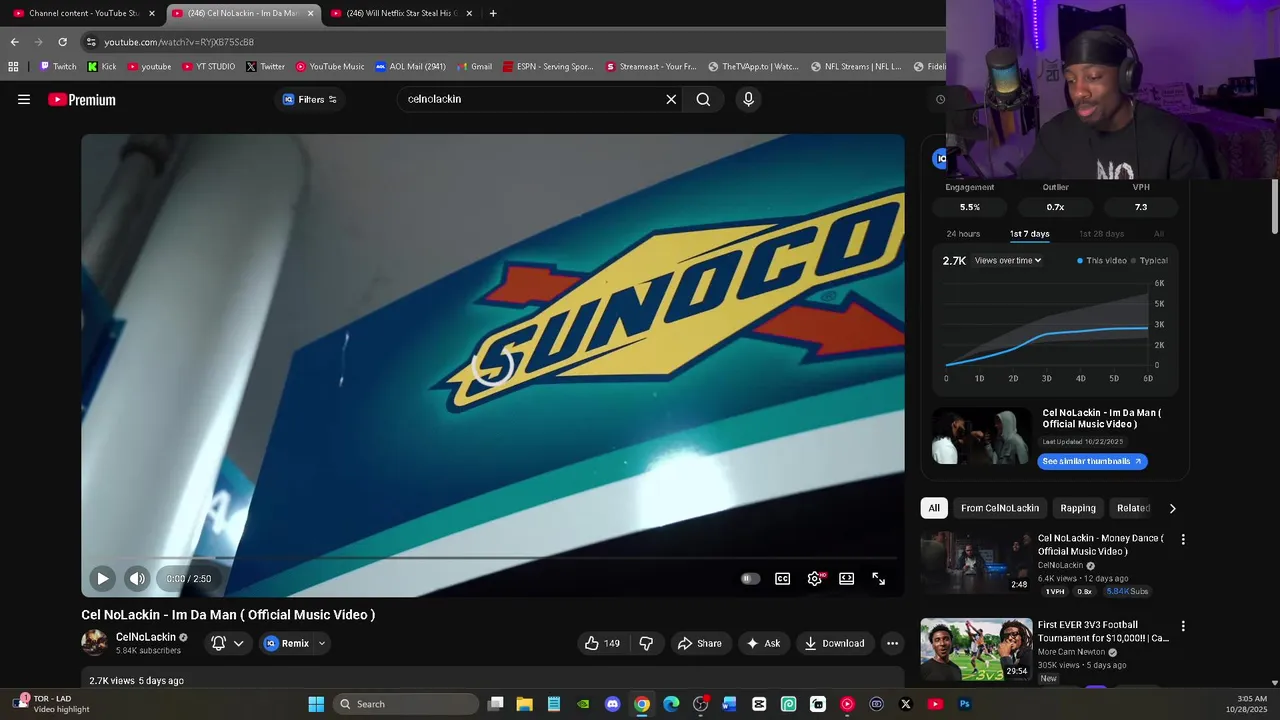Screen dimensions: 1280x720
Task: Open First EVER 3V3 Football video title
Action: pyautogui.click(x=1102, y=631)
